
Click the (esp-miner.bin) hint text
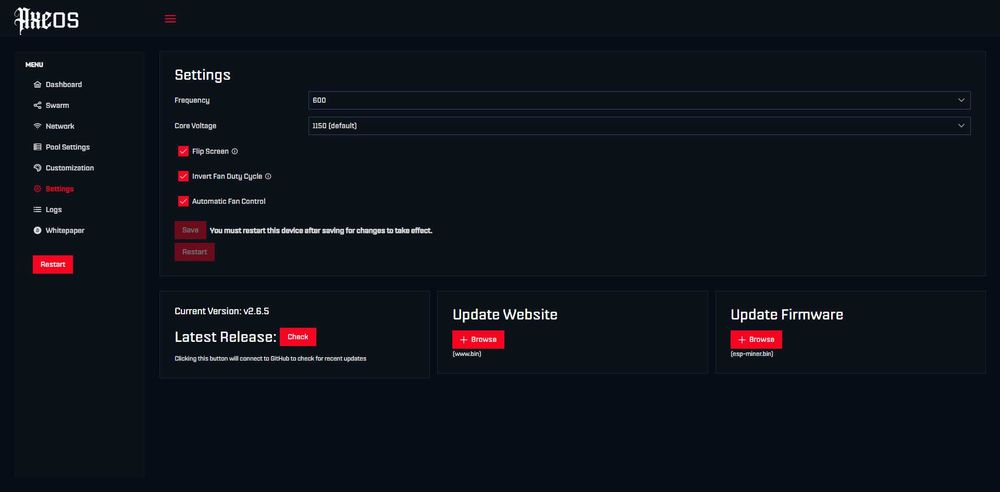752,354
